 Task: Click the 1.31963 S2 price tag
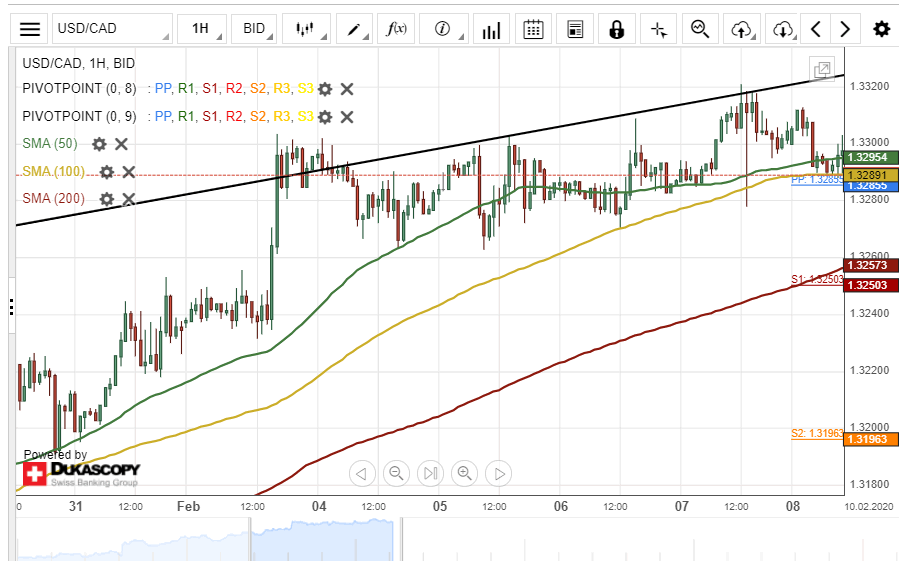[871, 439]
